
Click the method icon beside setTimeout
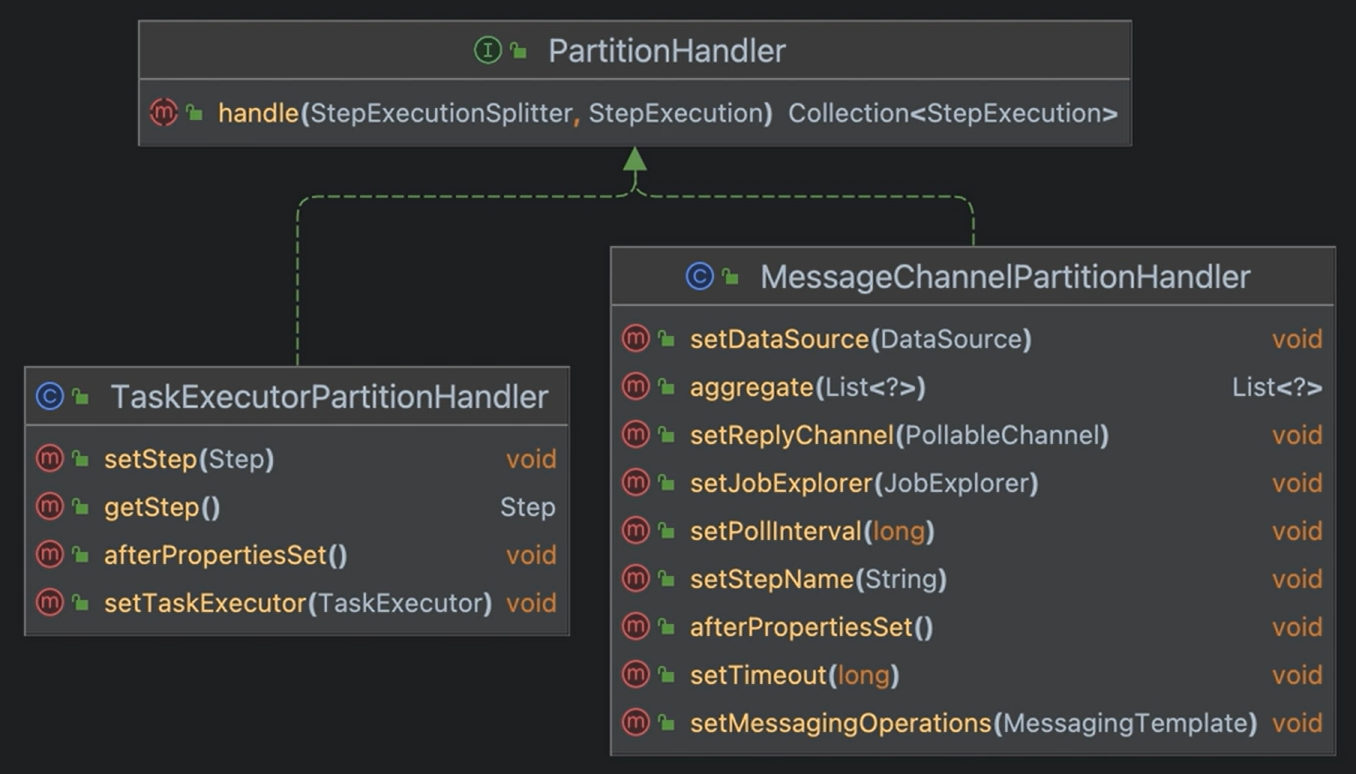pos(635,675)
